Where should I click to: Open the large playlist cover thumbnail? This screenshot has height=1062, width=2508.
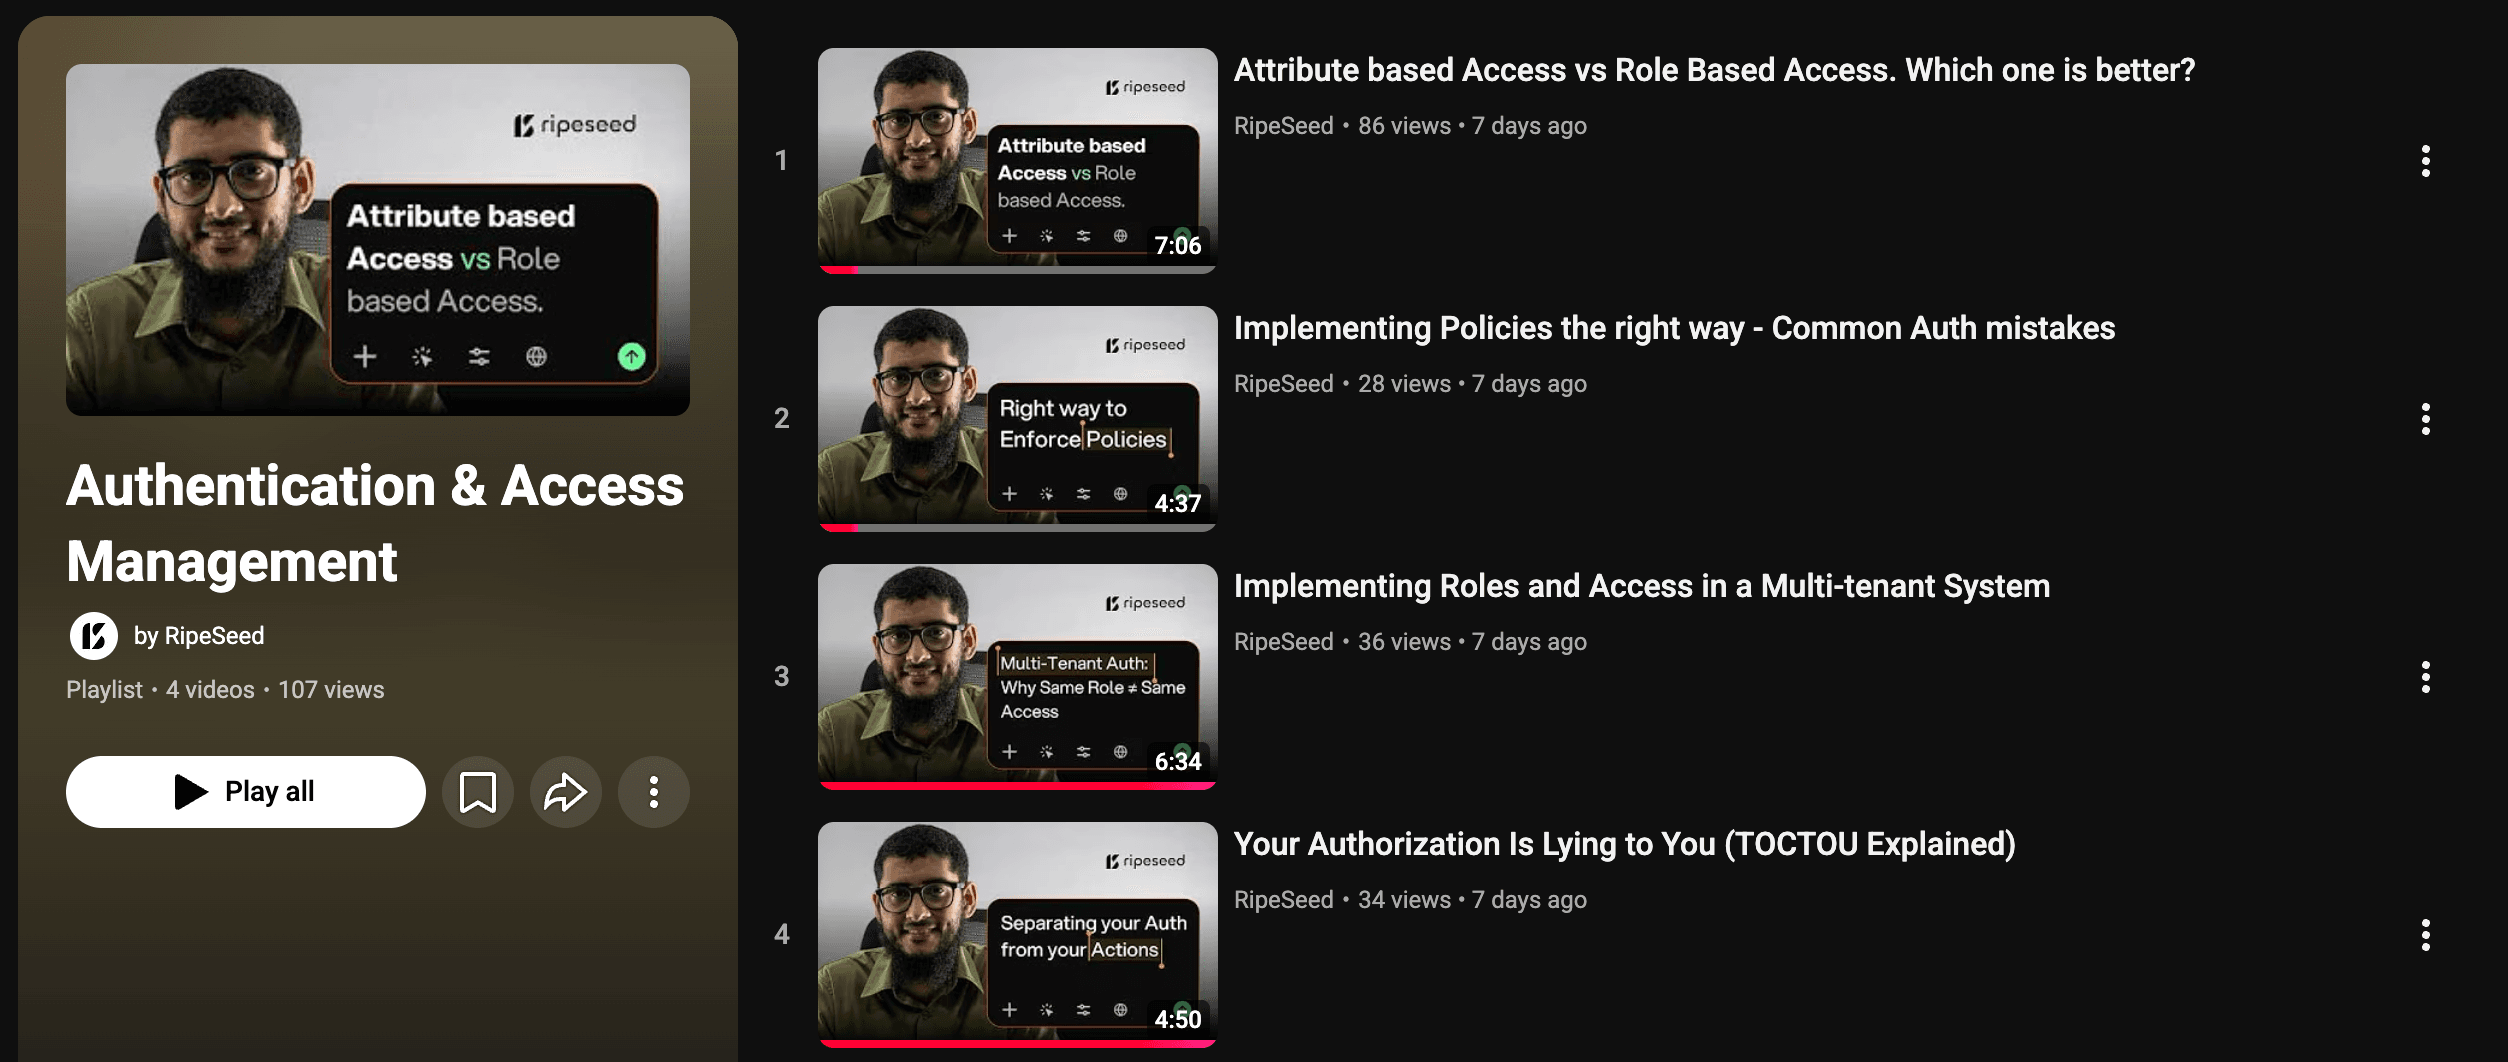(x=378, y=240)
